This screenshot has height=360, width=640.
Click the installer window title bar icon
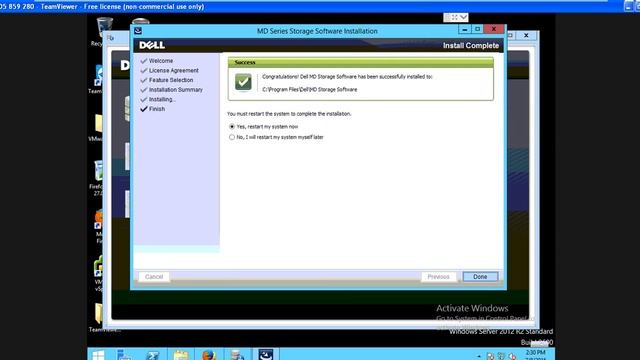pyautogui.click(x=138, y=31)
